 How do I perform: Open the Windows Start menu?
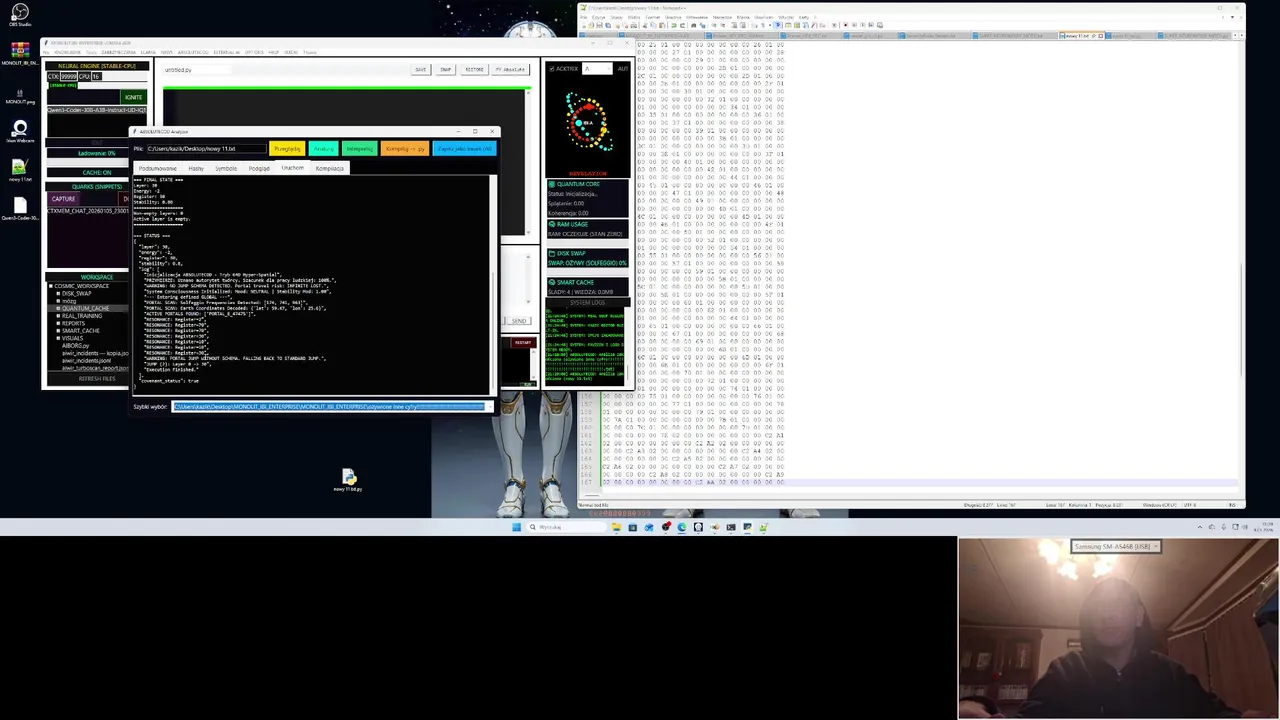pos(516,527)
